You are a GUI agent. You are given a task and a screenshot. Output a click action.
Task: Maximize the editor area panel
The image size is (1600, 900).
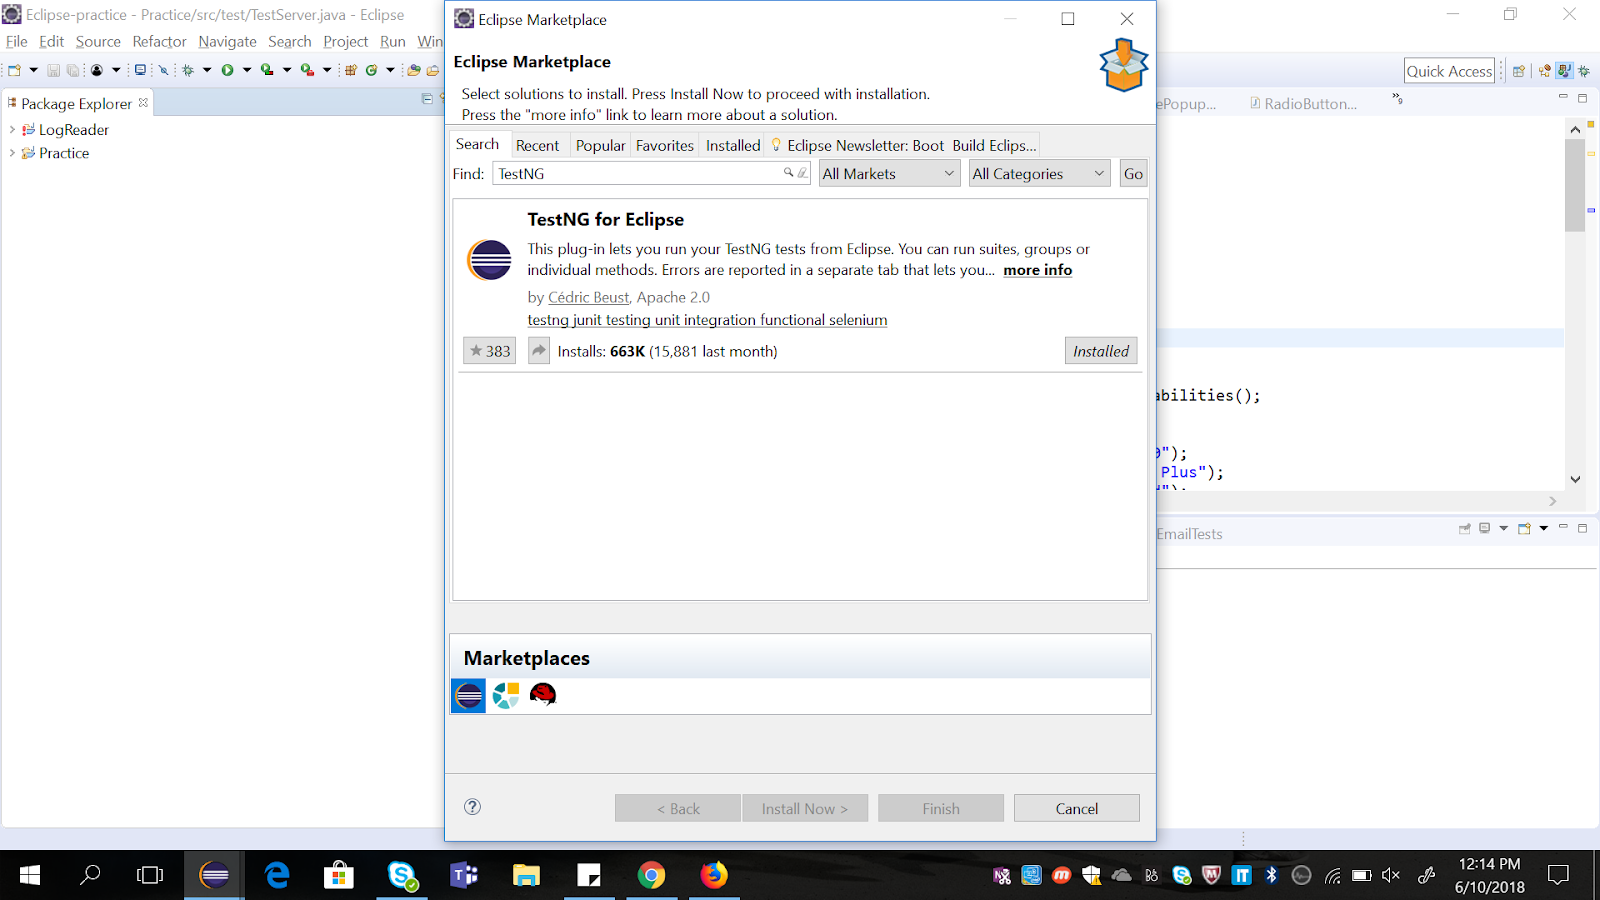point(1582,98)
